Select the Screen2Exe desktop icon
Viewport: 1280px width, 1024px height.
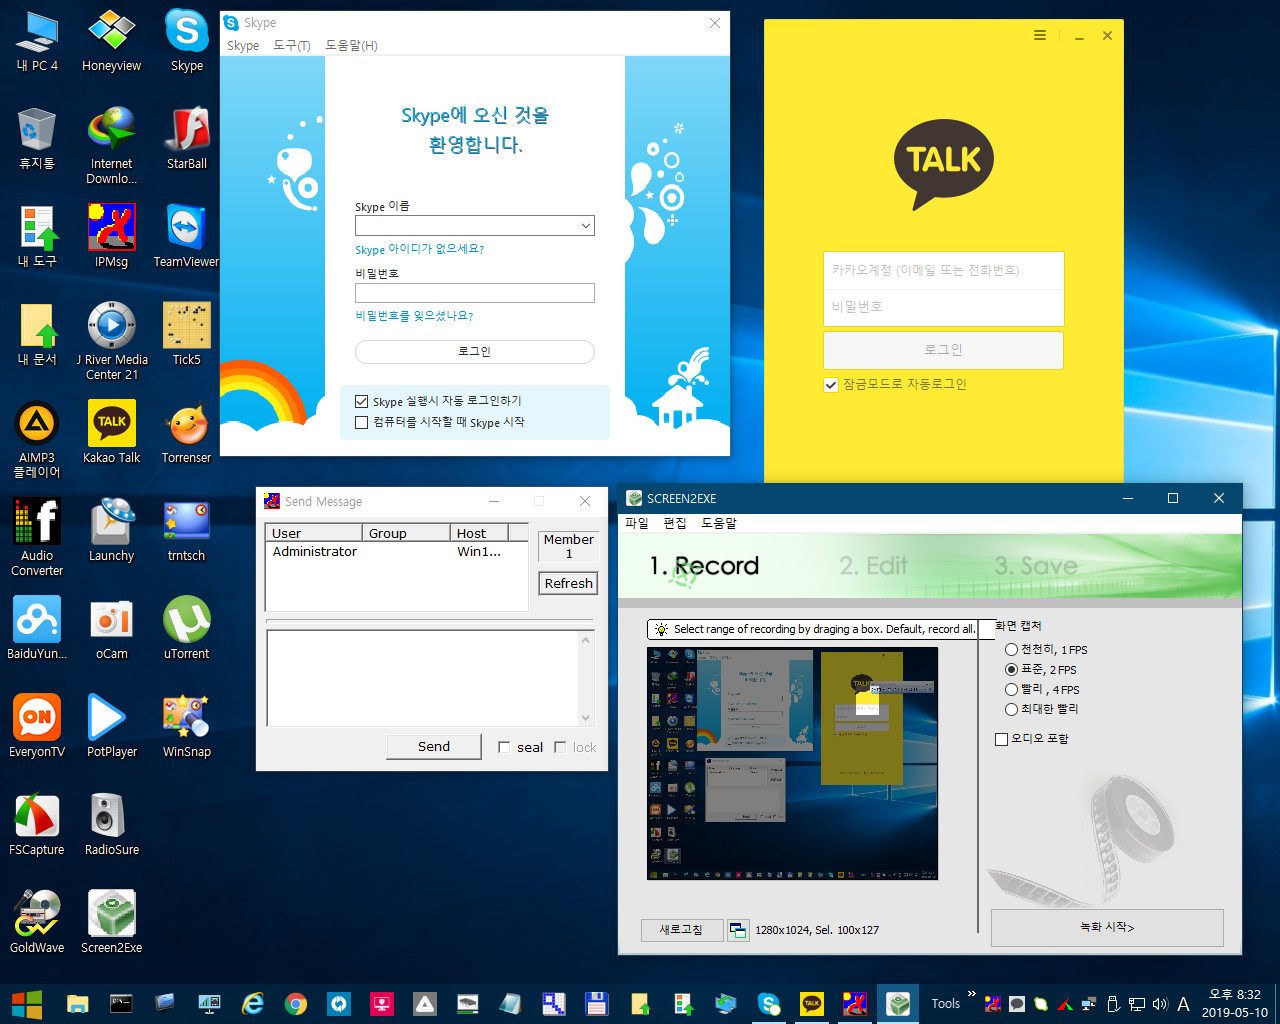point(111,922)
